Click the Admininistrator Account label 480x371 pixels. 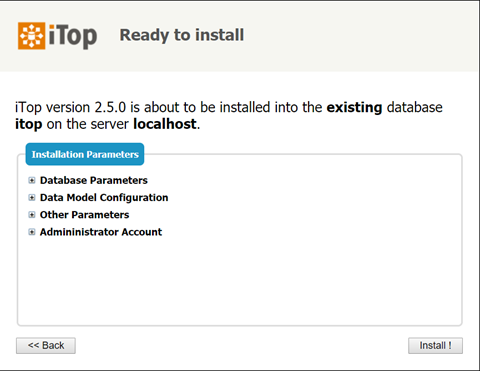(x=101, y=232)
